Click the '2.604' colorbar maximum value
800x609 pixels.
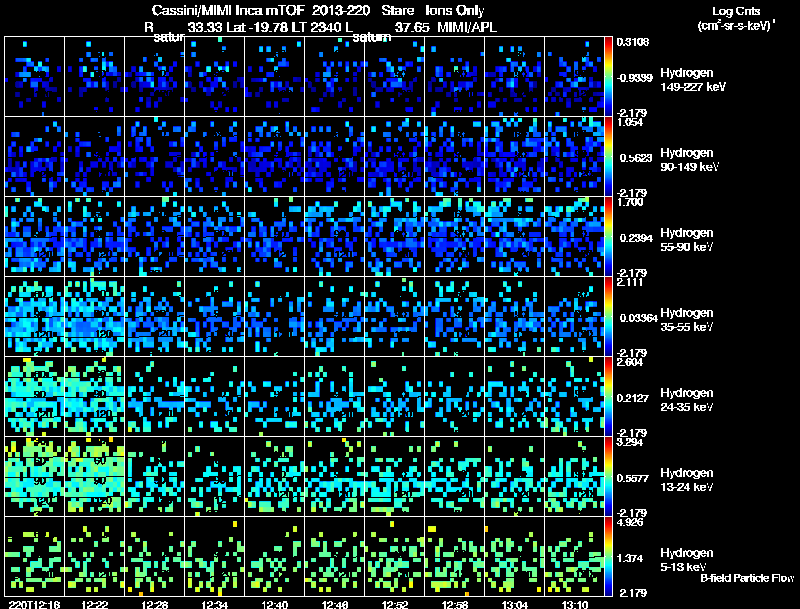(x=630, y=362)
